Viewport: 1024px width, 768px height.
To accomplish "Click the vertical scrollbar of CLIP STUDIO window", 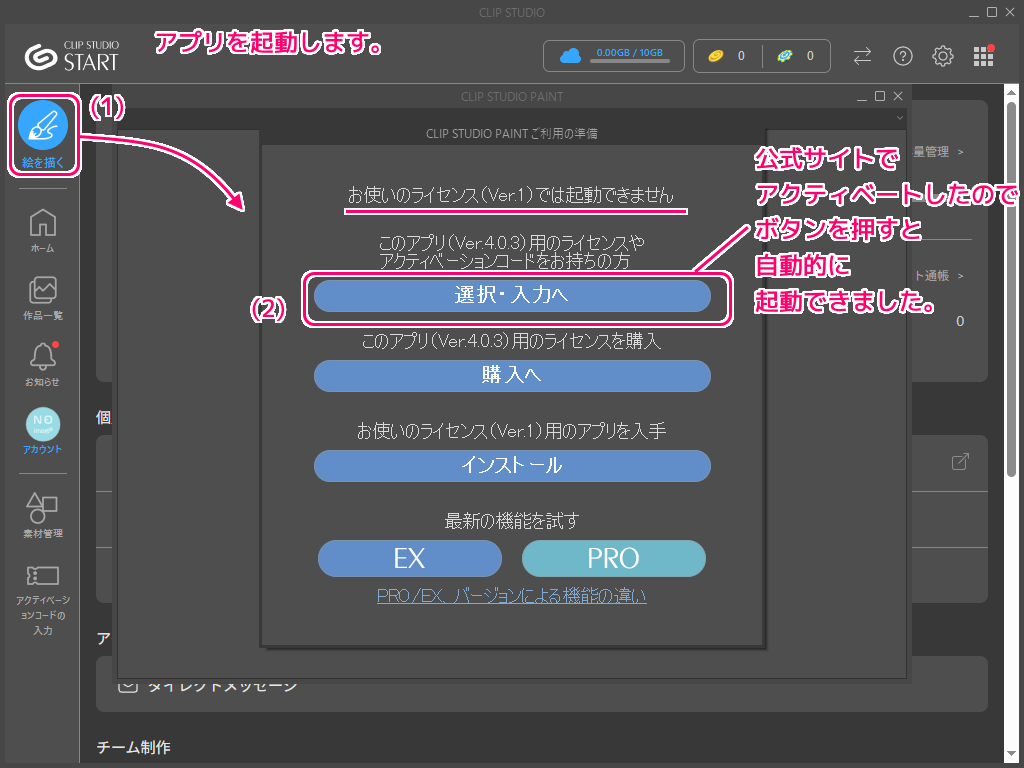I will 1011,289.
